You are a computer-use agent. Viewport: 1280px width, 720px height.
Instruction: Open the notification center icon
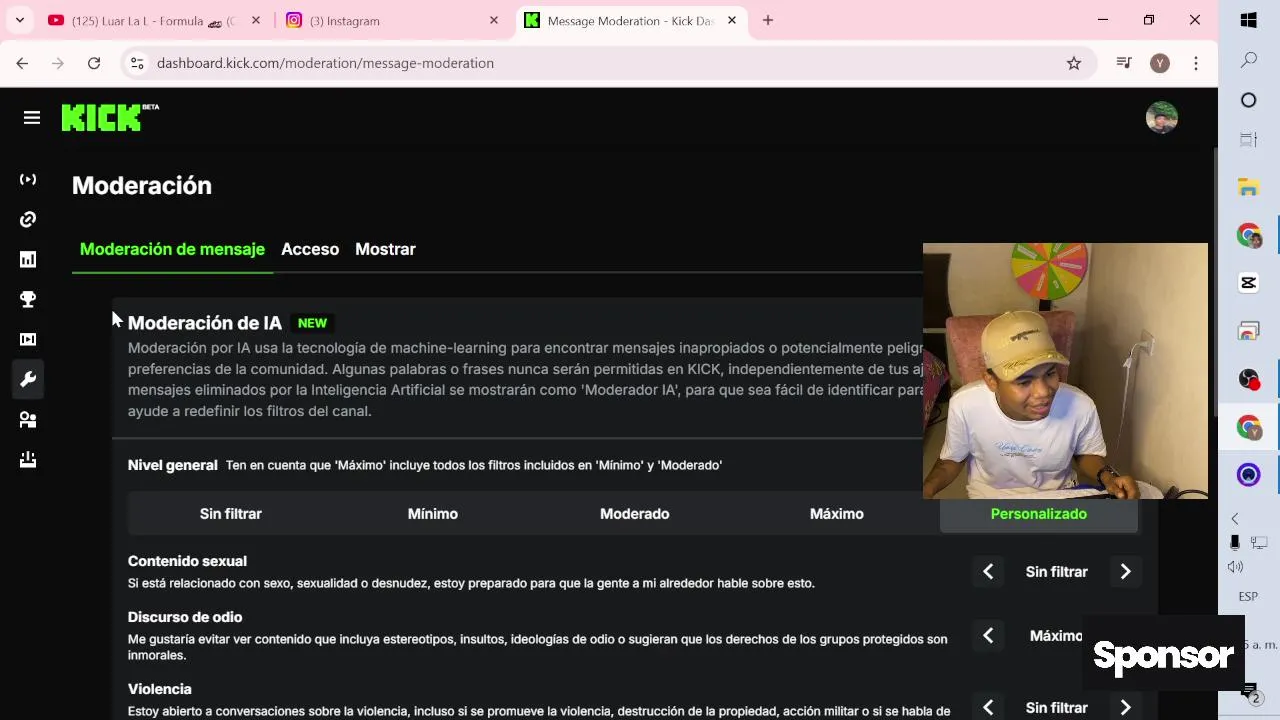(x=1249, y=692)
